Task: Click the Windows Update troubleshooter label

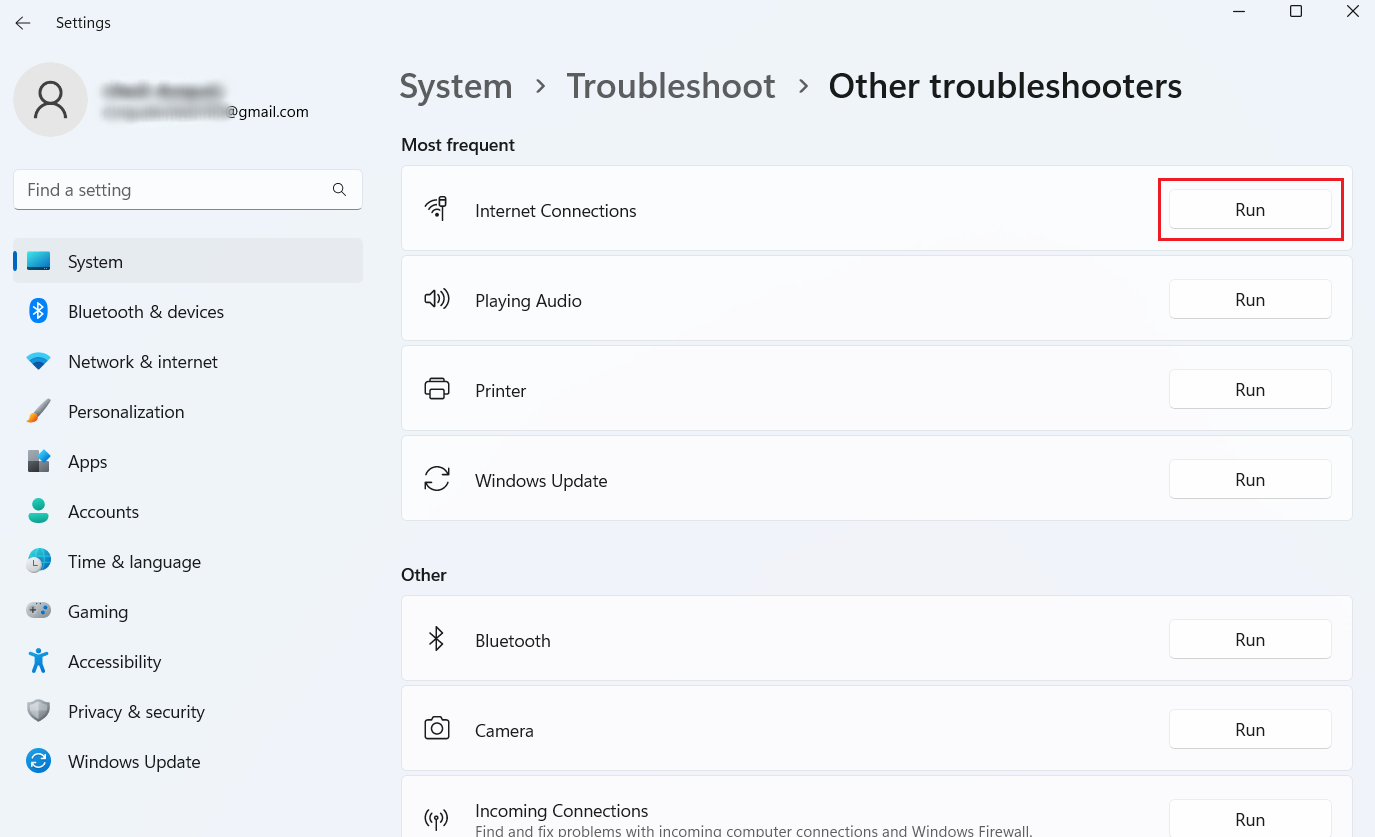Action: pyautogui.click(x=541, y=480)
